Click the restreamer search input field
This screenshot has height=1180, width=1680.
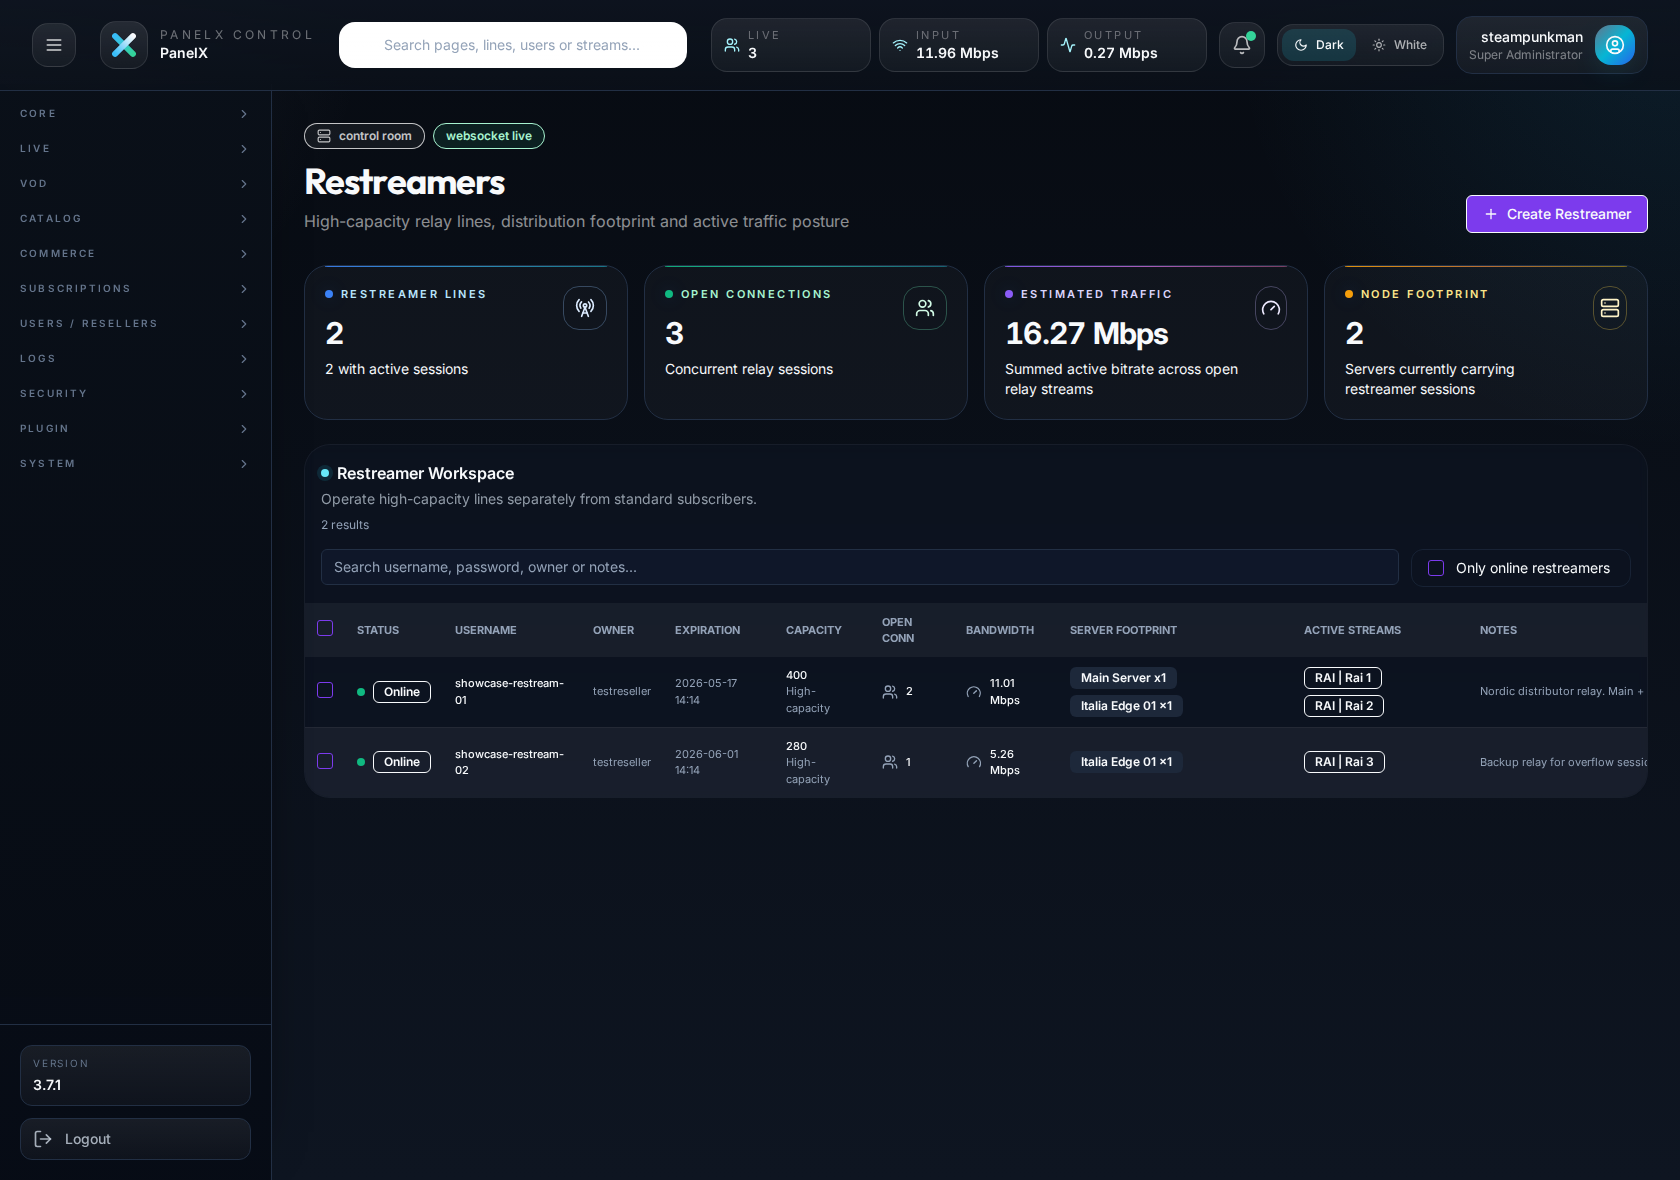tap(858, 567)
